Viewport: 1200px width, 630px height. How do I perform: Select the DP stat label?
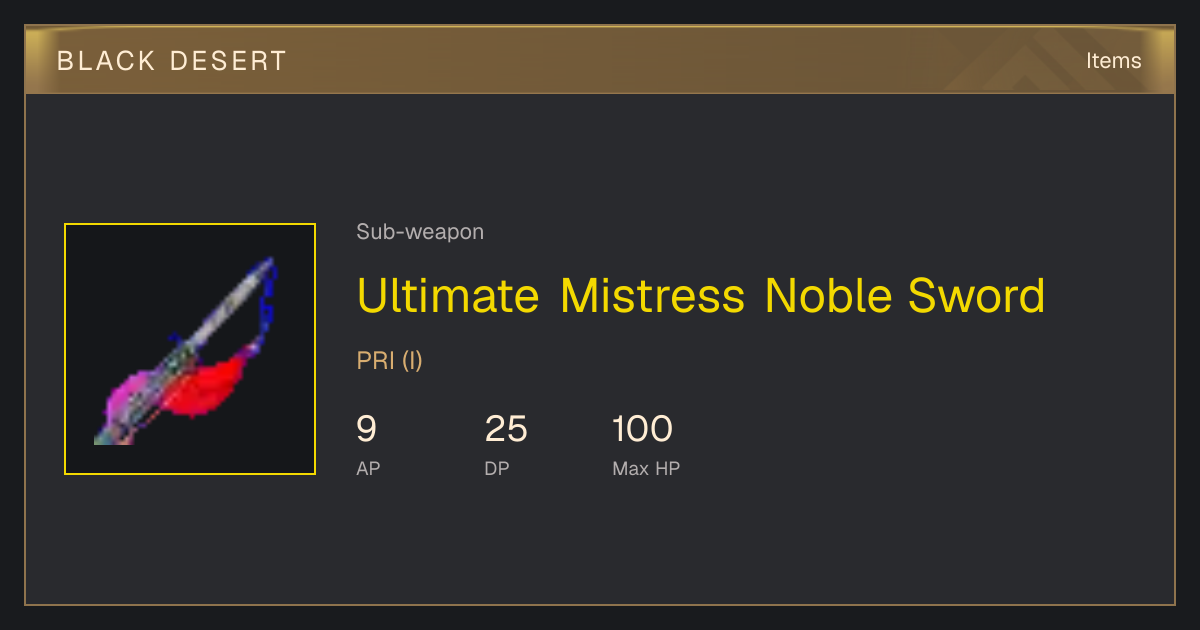coord(497,468)
